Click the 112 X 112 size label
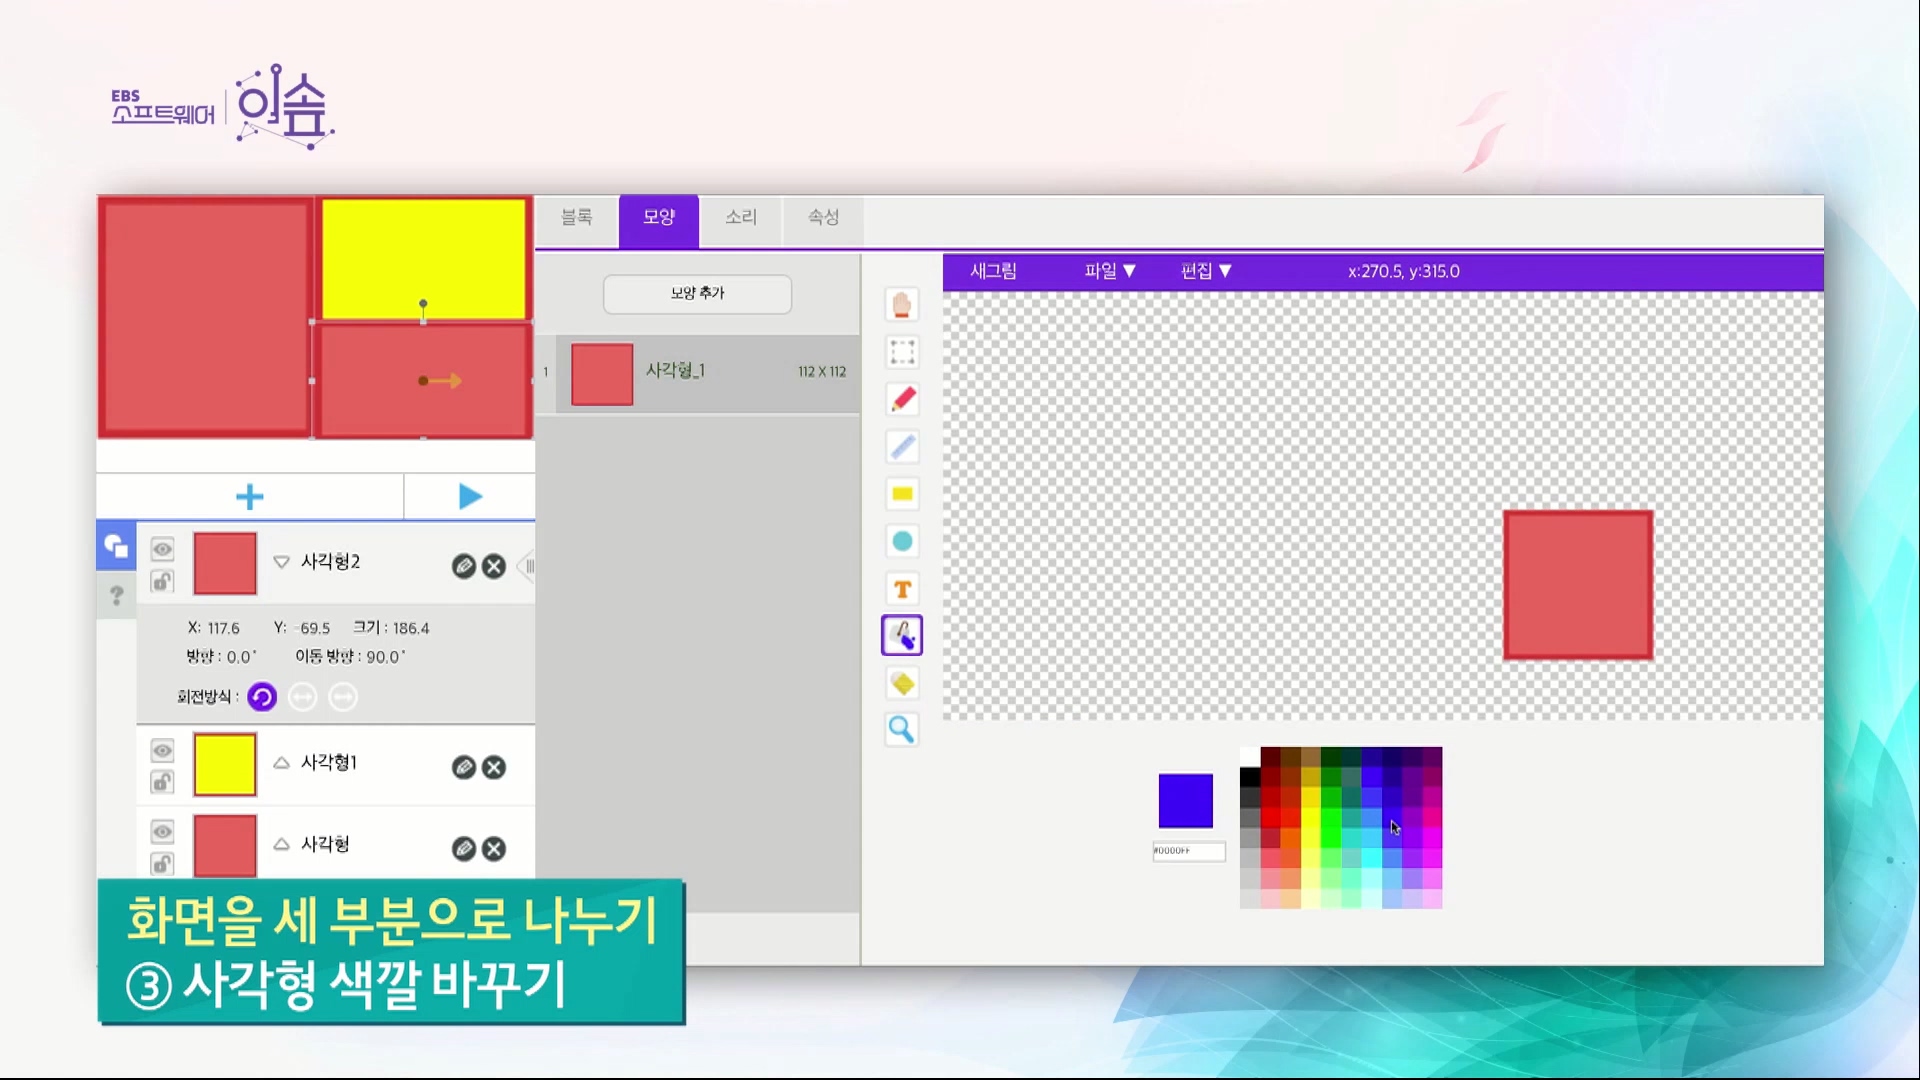Viewport: 1920px width, 1080px height. (x=822, y=372)
